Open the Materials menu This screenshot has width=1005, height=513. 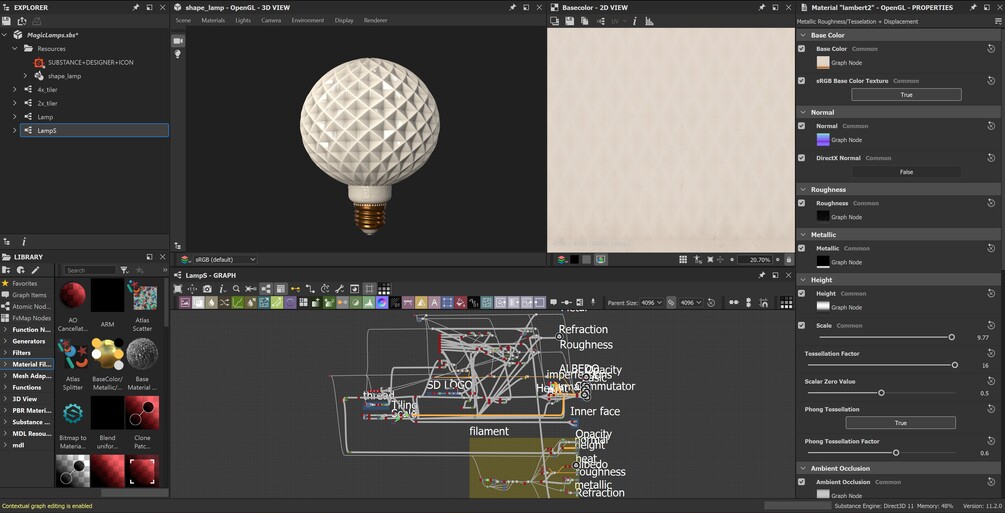(213, 21)
